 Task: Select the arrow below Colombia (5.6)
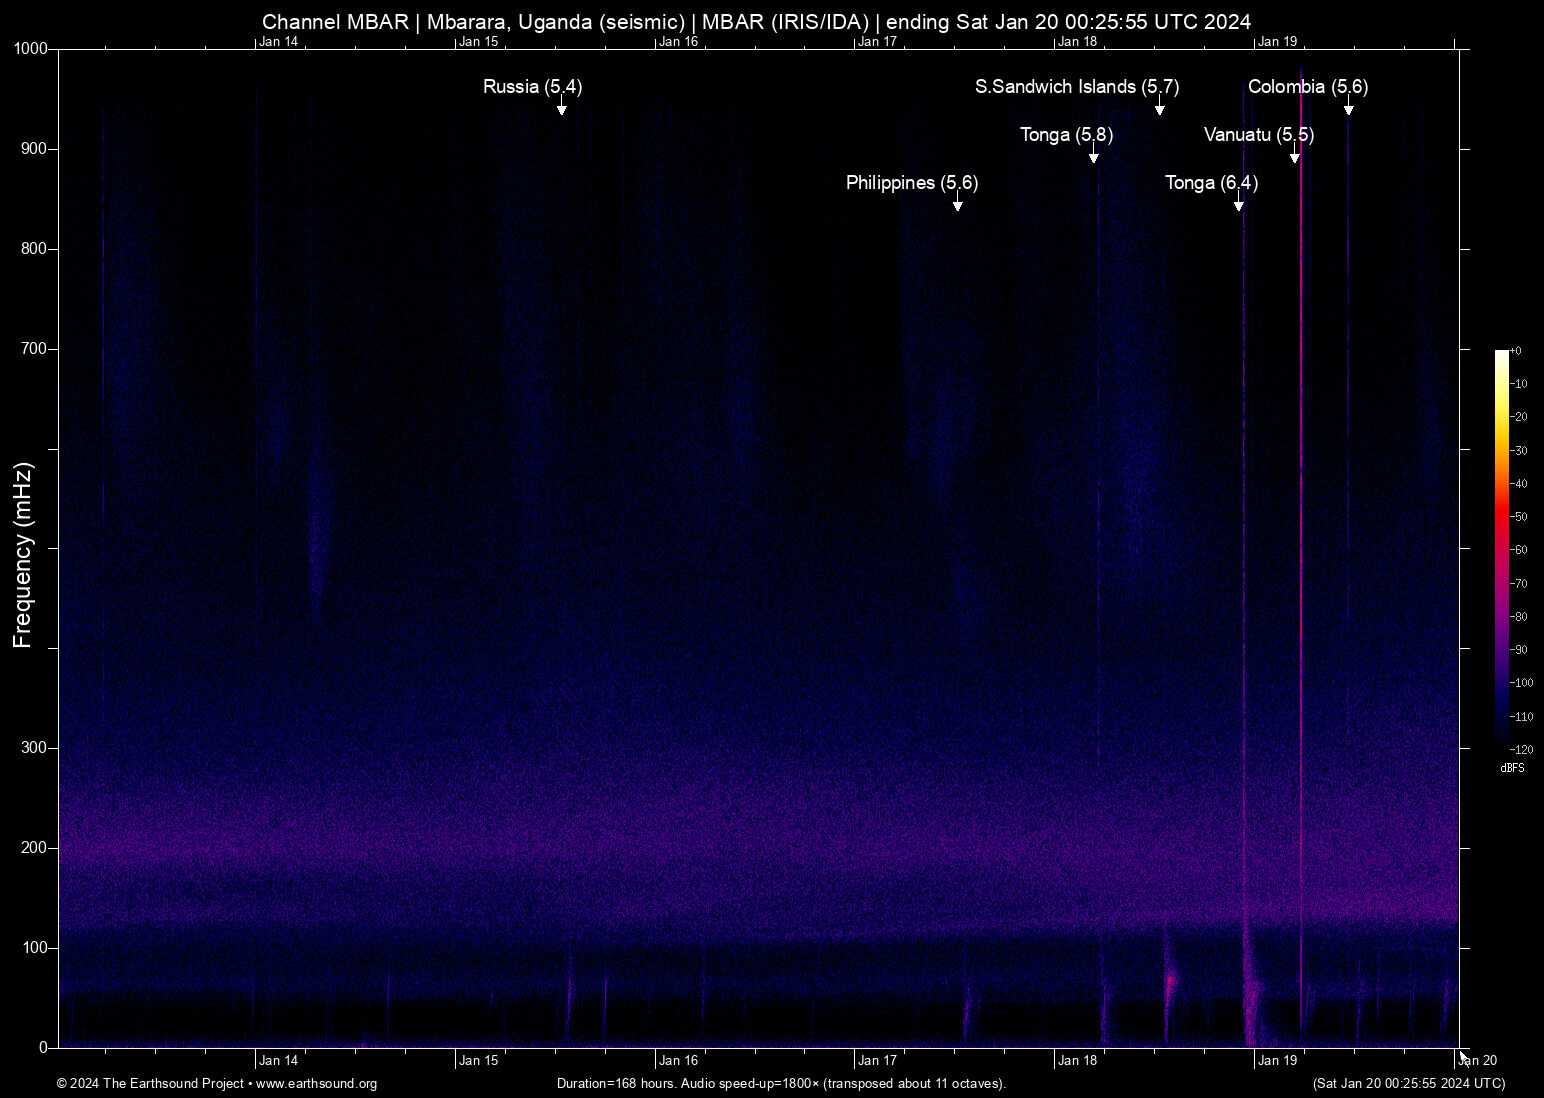pyautogui.click(x=1349, y=108)
